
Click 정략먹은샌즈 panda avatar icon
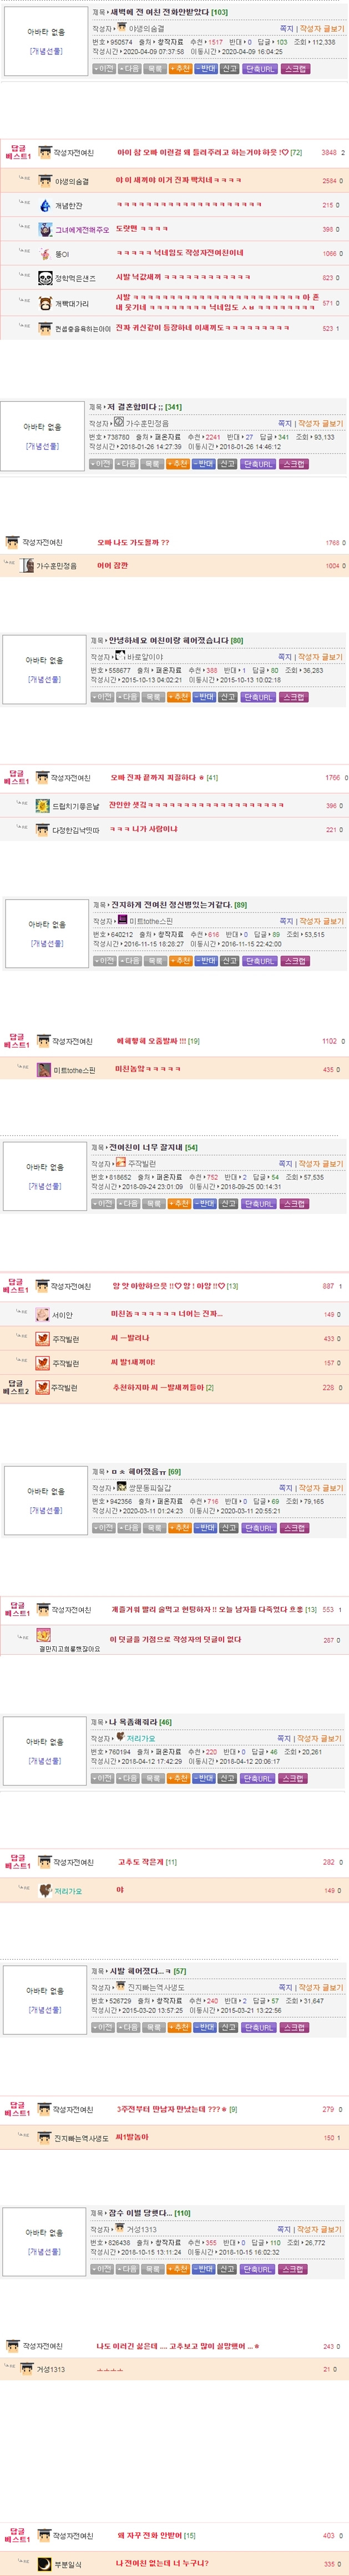(45, 278)
